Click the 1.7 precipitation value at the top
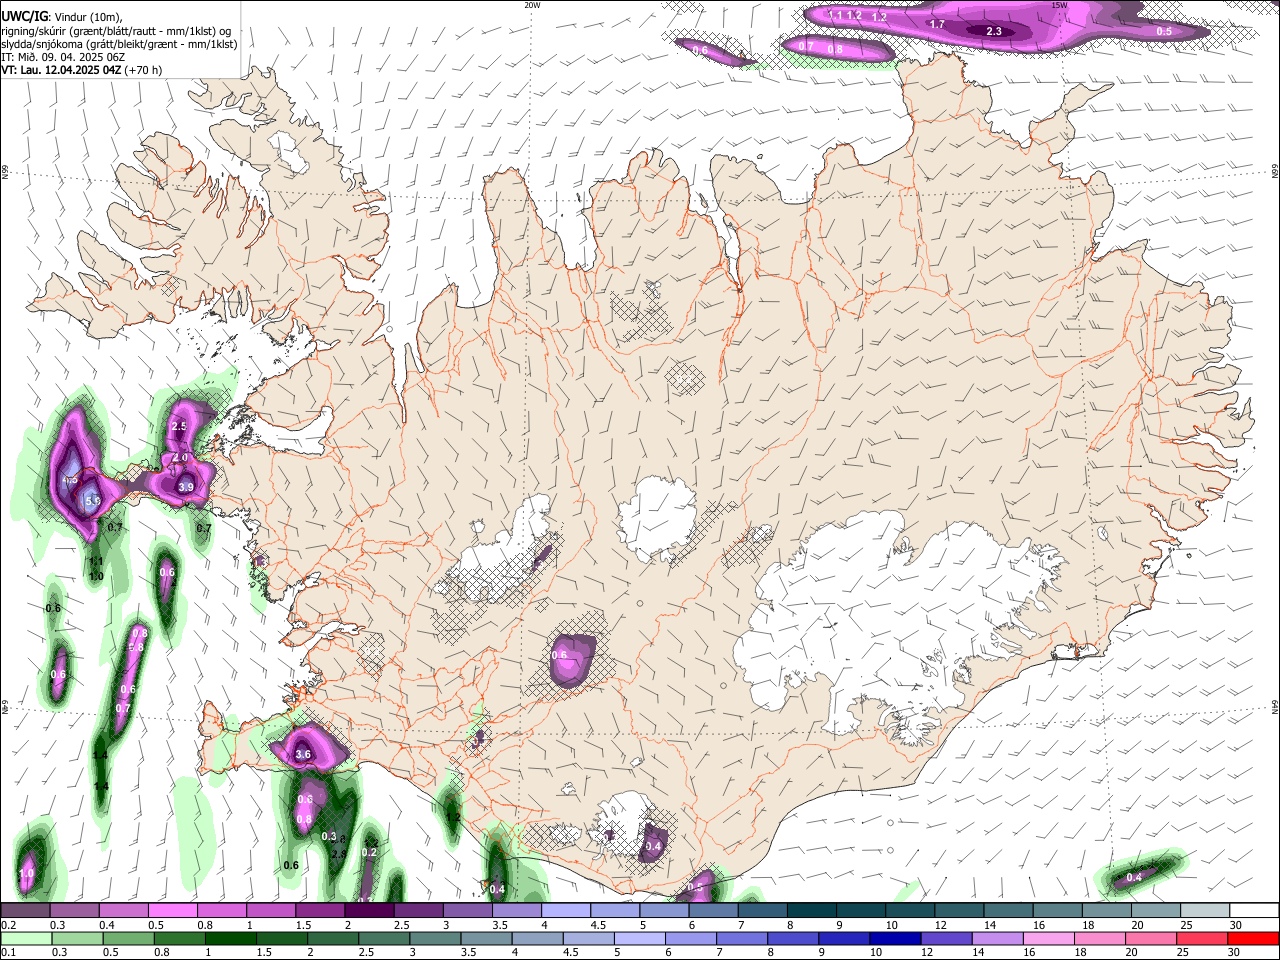1280x960 pixels. click(x=937, y=24)
